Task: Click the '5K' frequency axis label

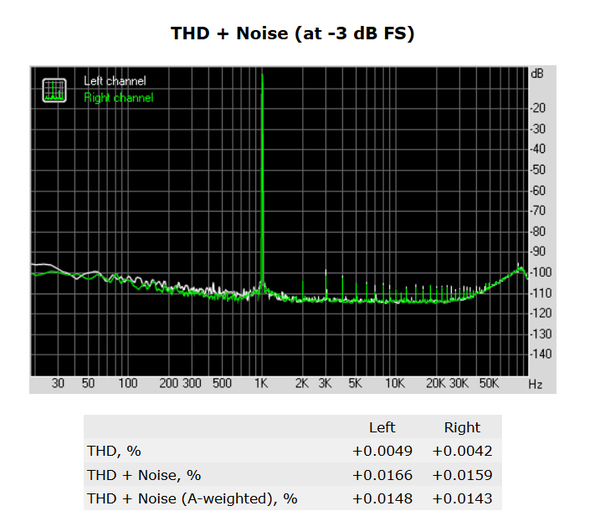Action: (355, 383)
